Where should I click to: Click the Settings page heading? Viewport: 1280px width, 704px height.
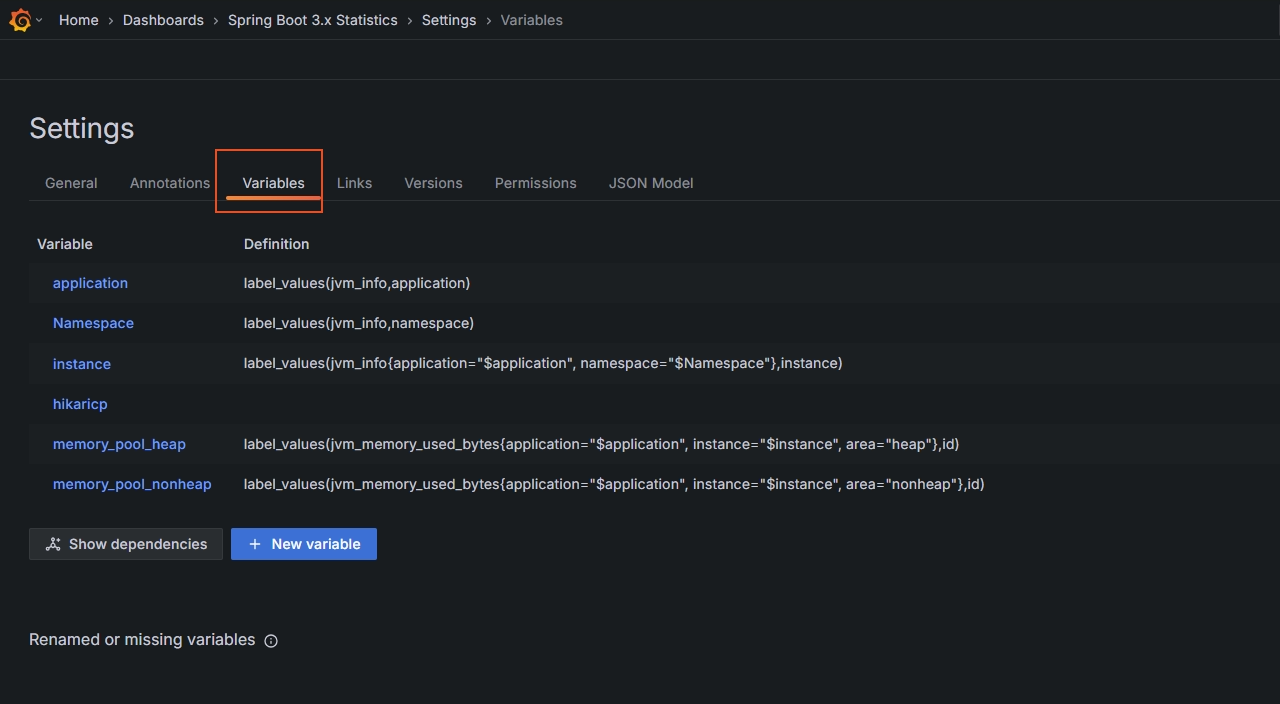click(82, 128)
